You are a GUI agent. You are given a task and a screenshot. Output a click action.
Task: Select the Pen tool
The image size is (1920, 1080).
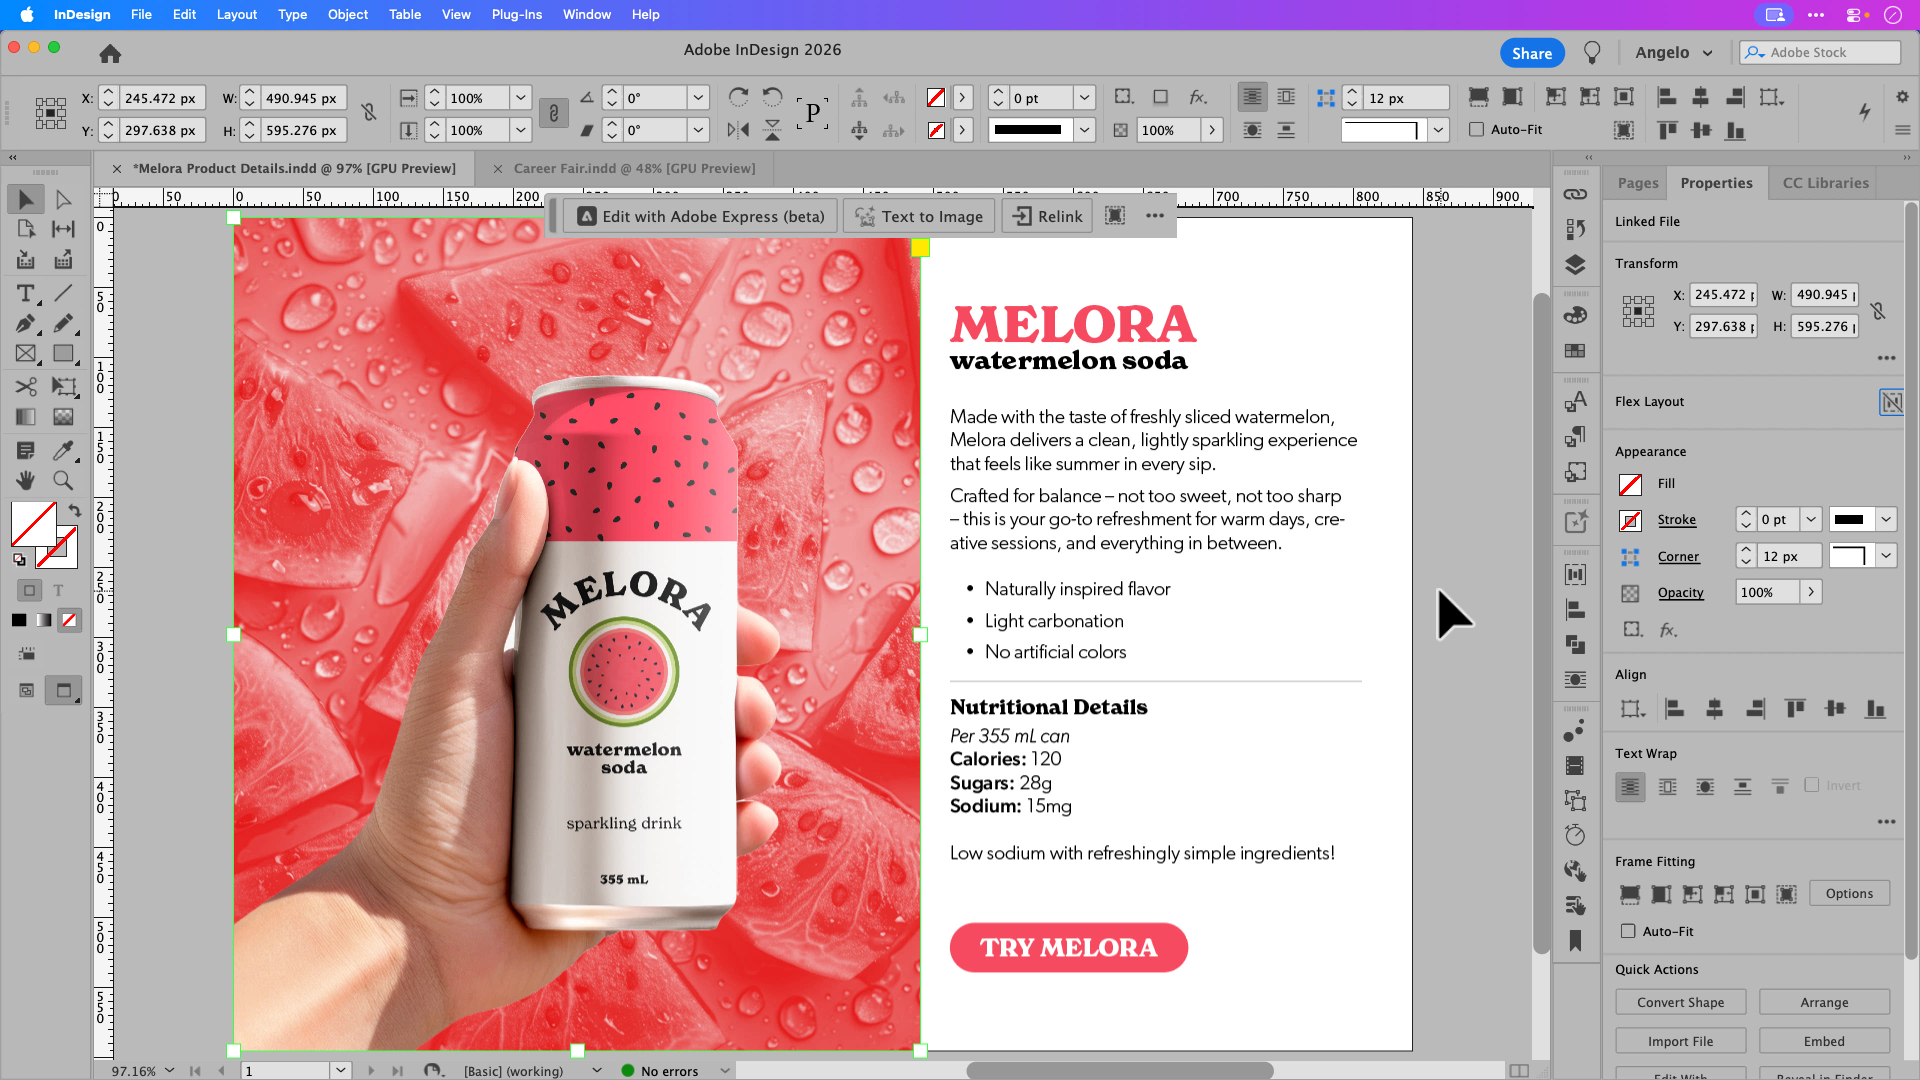(x=26, y=323)
